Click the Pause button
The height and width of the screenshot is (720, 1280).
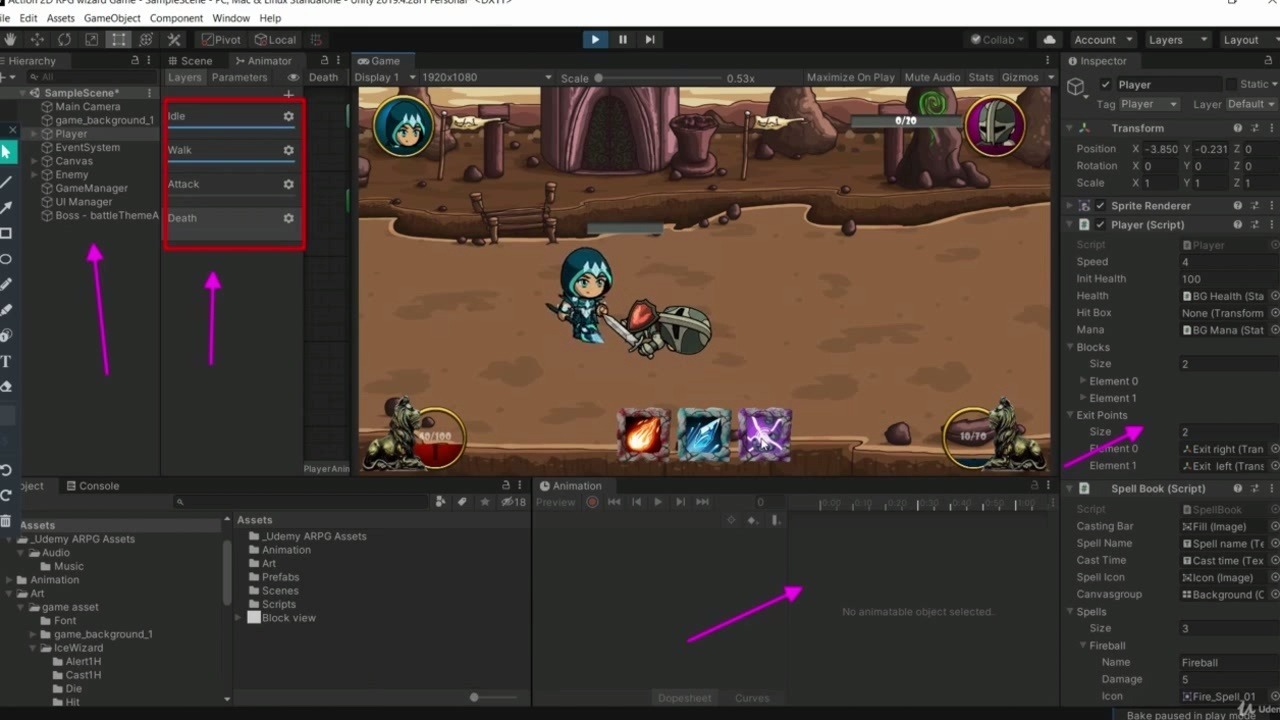point(622,39)
